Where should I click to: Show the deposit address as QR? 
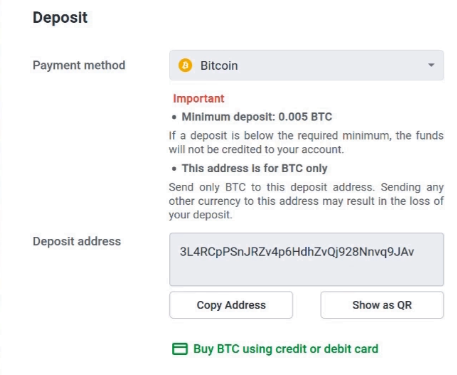pos(382,305)
